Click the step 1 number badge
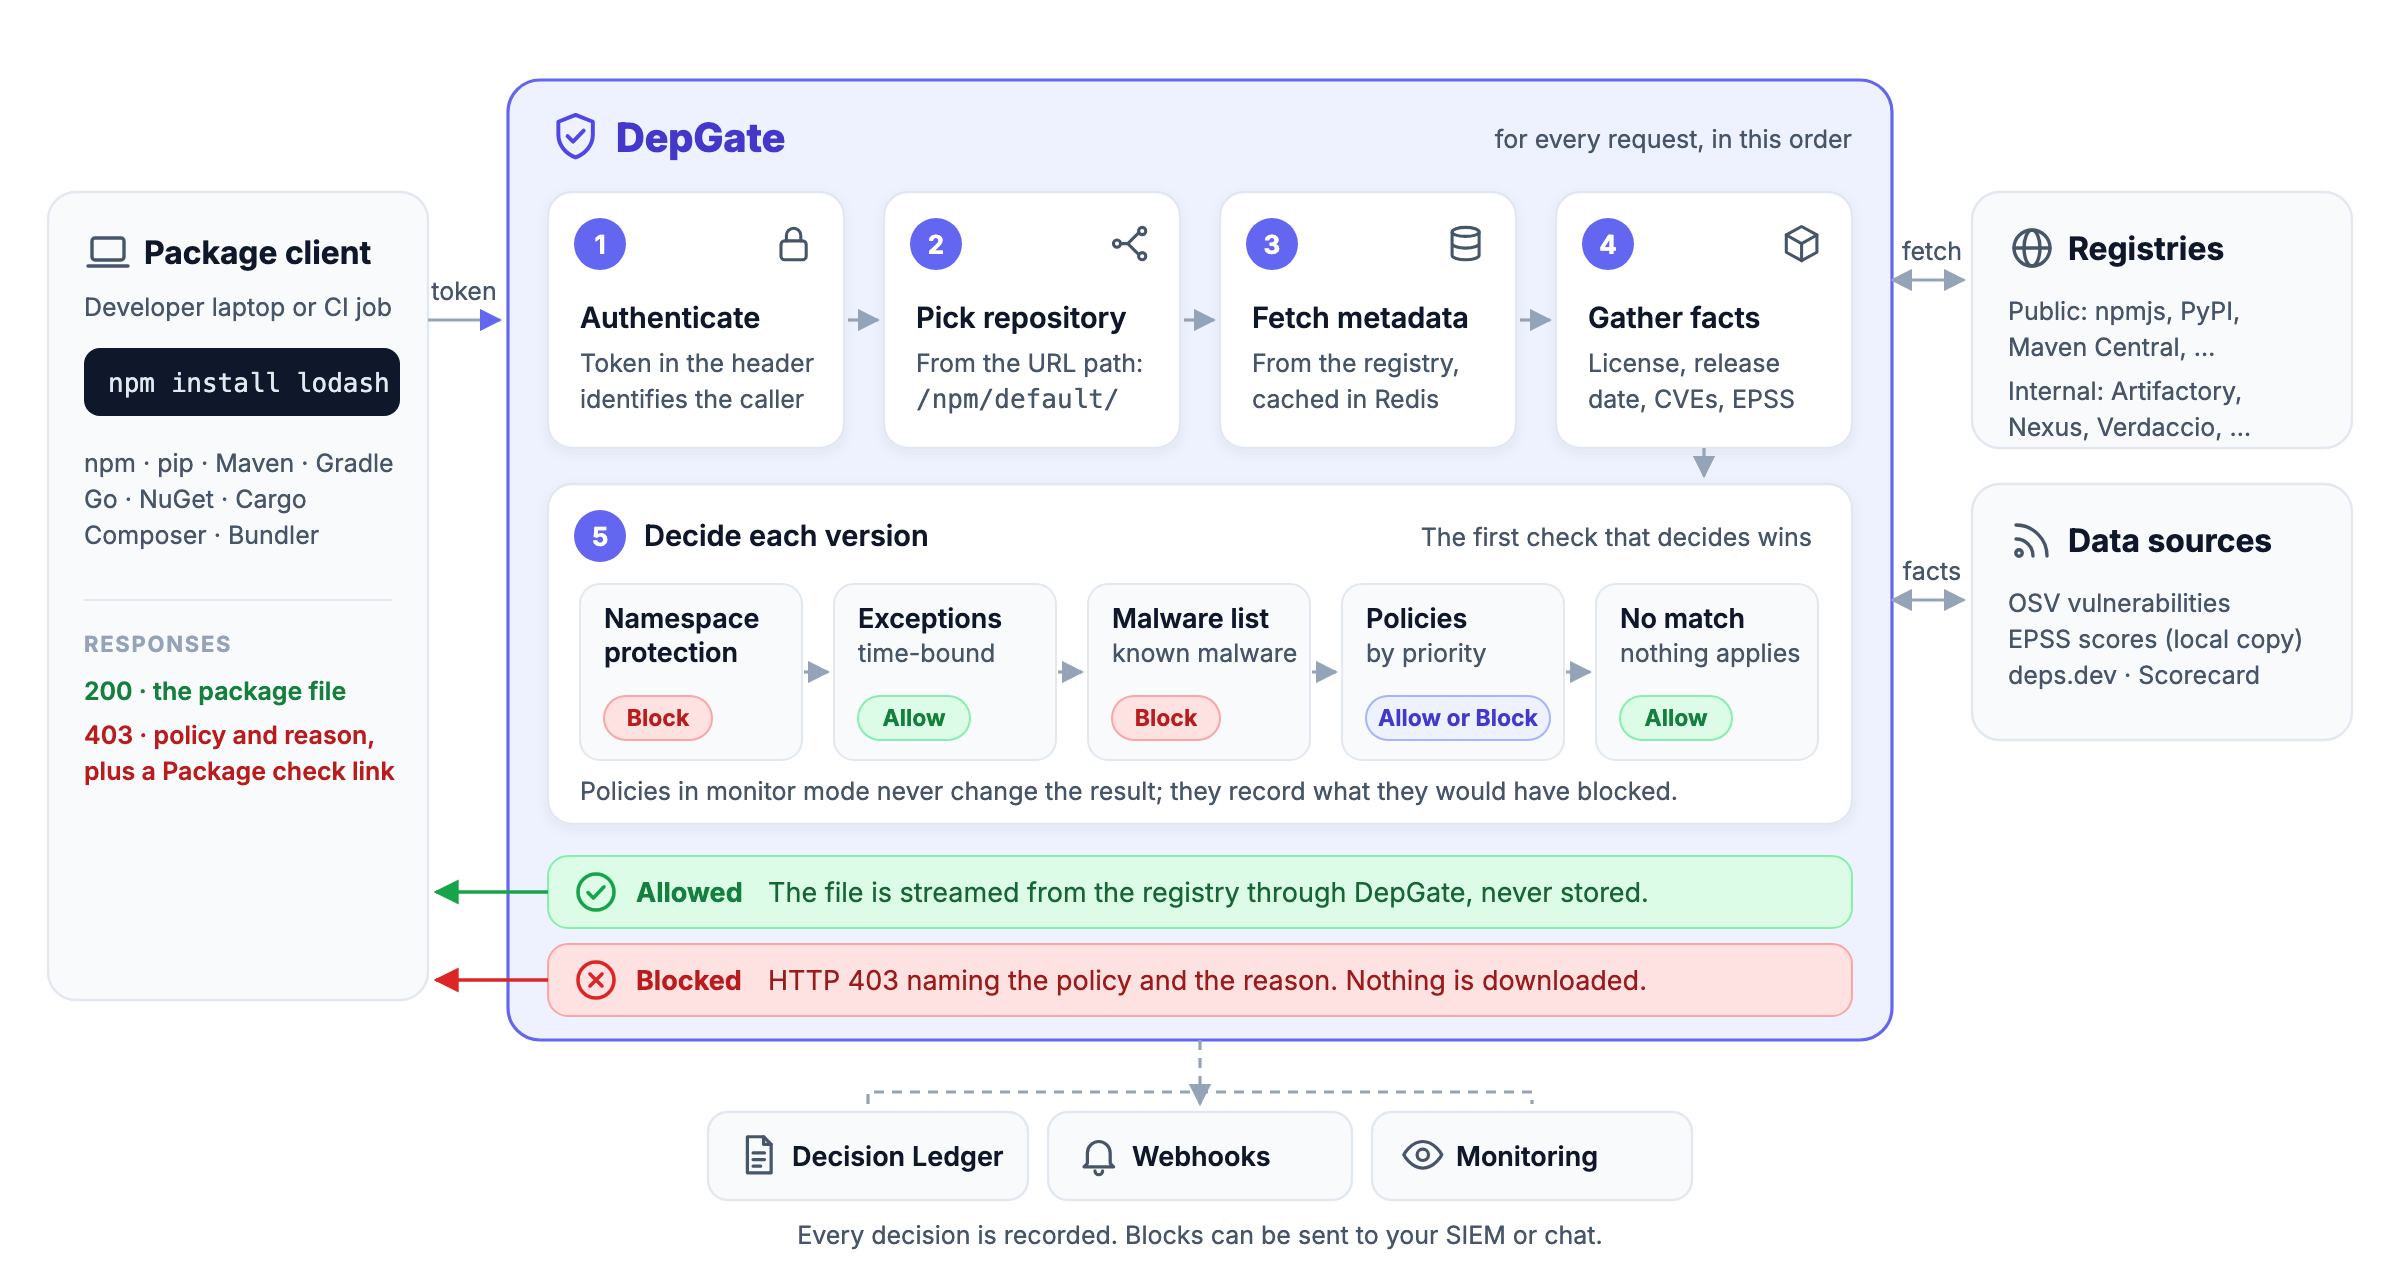2400x1280 pixels. click(600, 244)
